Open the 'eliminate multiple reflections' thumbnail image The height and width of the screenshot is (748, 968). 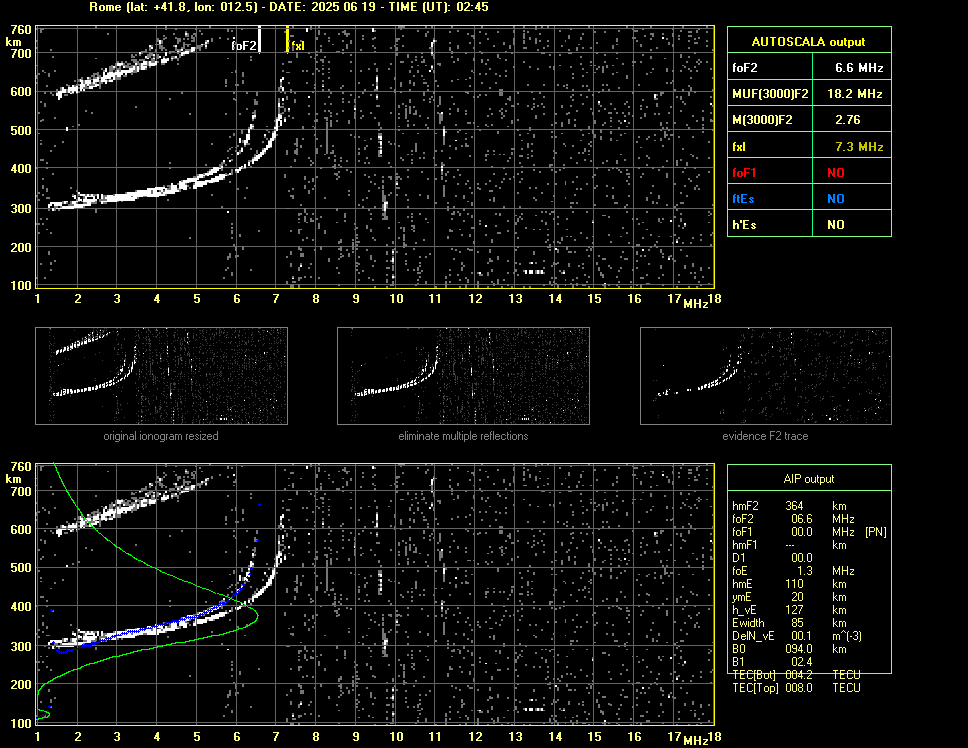click(x=463, y=376)
